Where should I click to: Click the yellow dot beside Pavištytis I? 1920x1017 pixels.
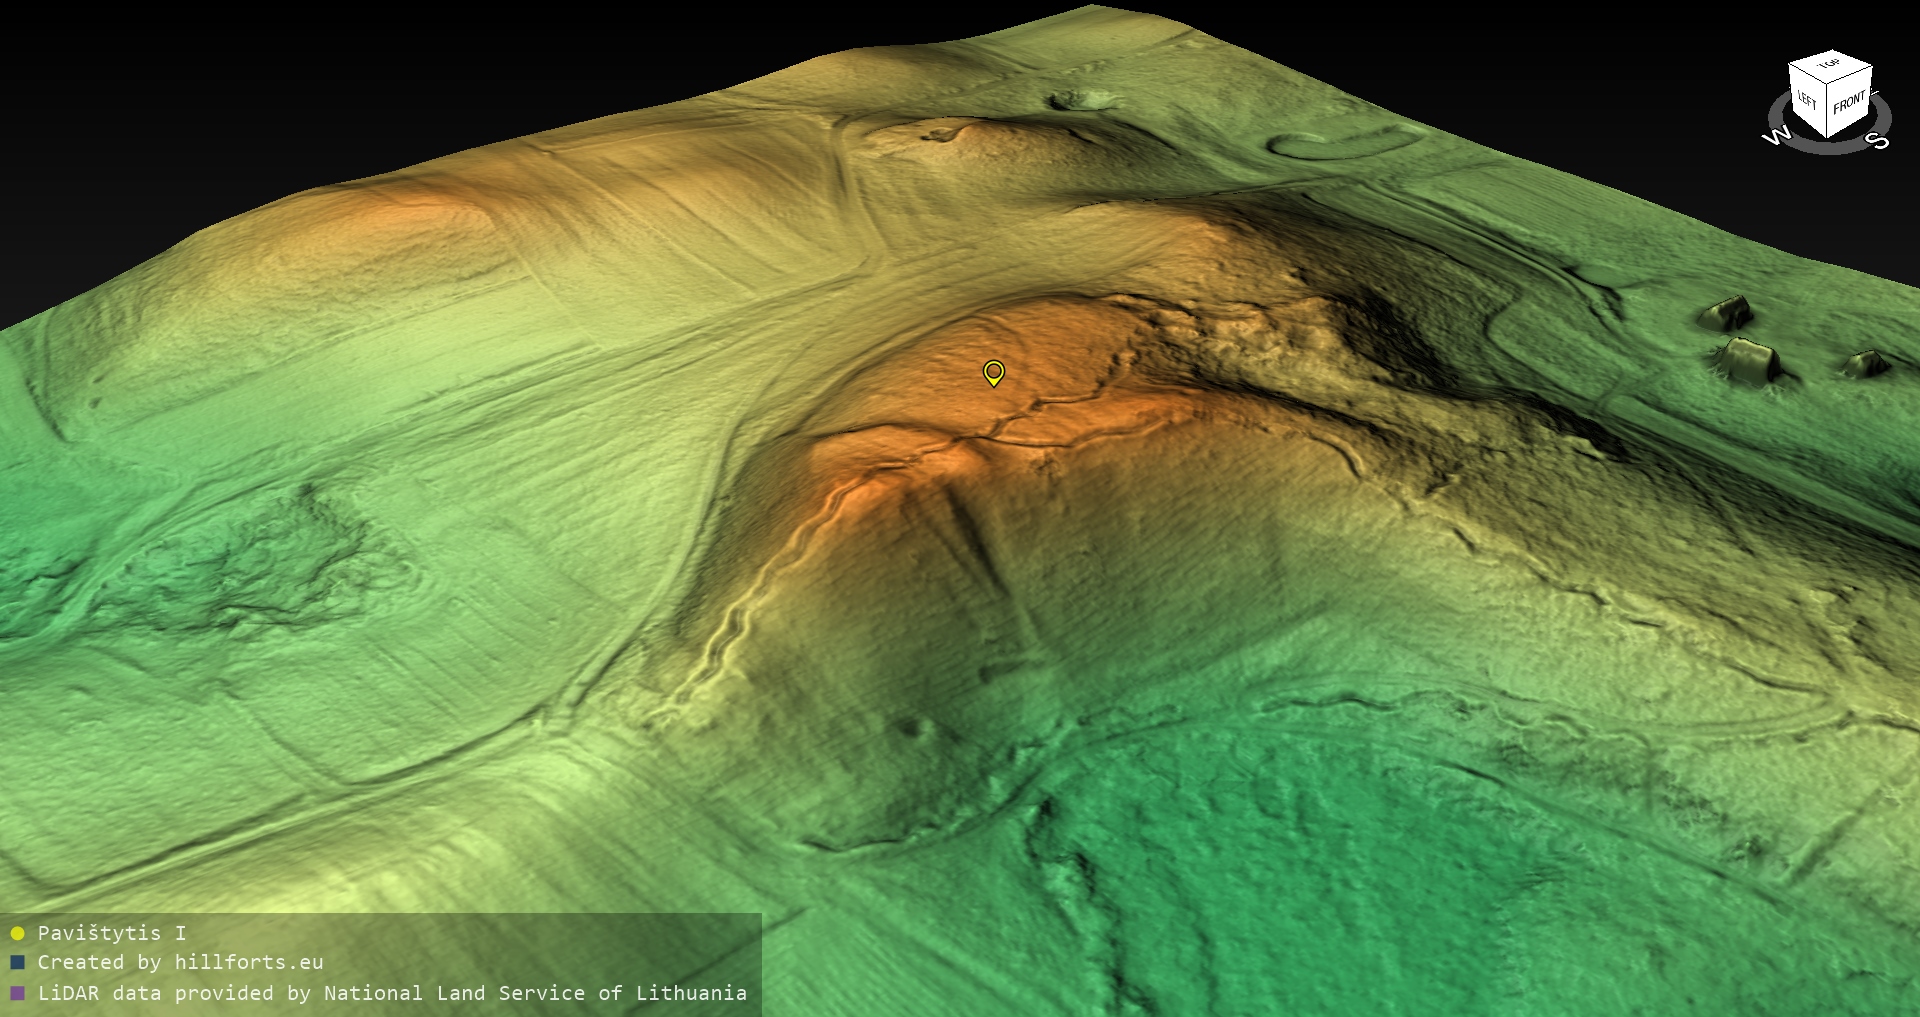click(x=17, y=934)
